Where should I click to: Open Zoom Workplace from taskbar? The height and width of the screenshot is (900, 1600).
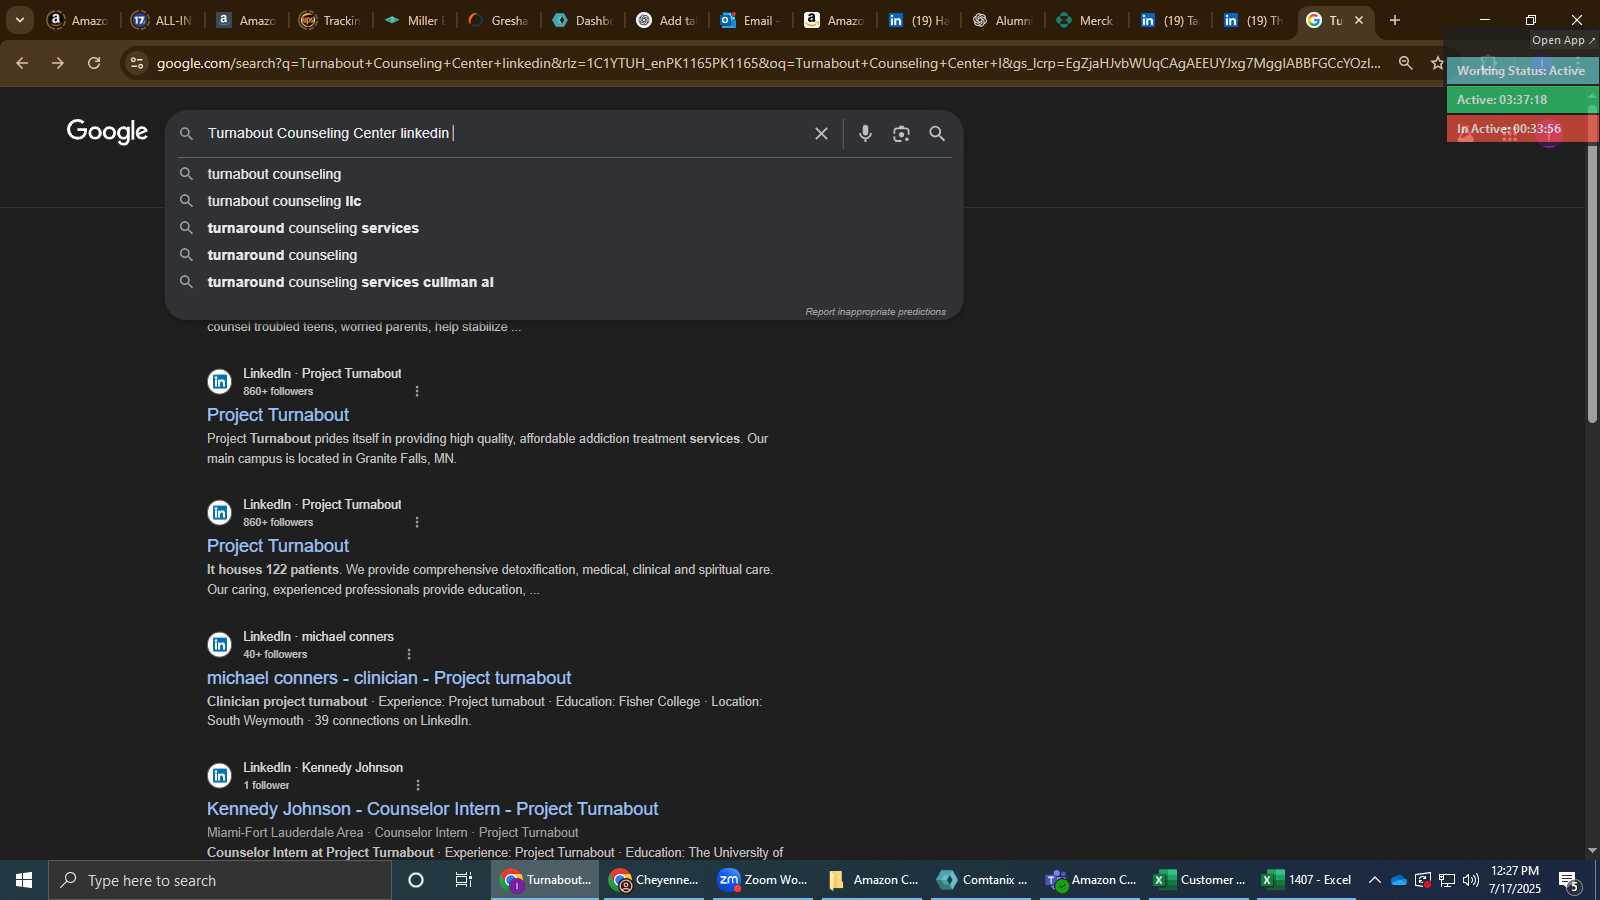click(x=764, y=880)
